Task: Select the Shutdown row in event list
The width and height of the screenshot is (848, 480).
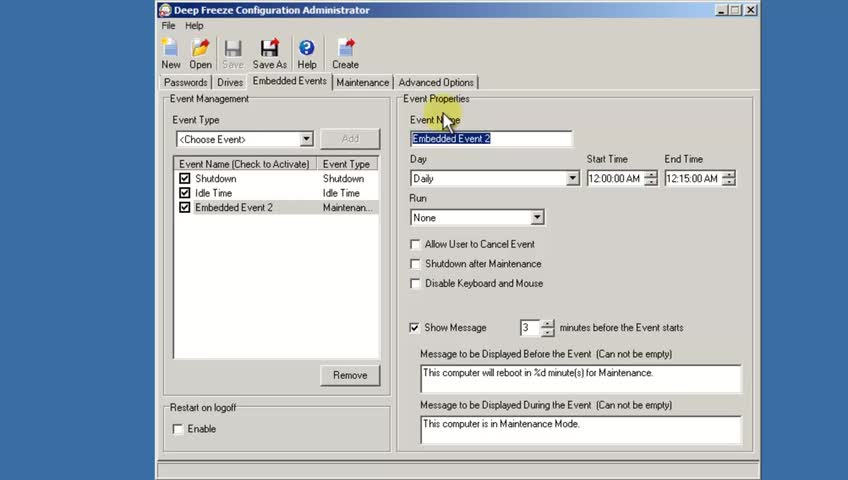Action: 276,178
